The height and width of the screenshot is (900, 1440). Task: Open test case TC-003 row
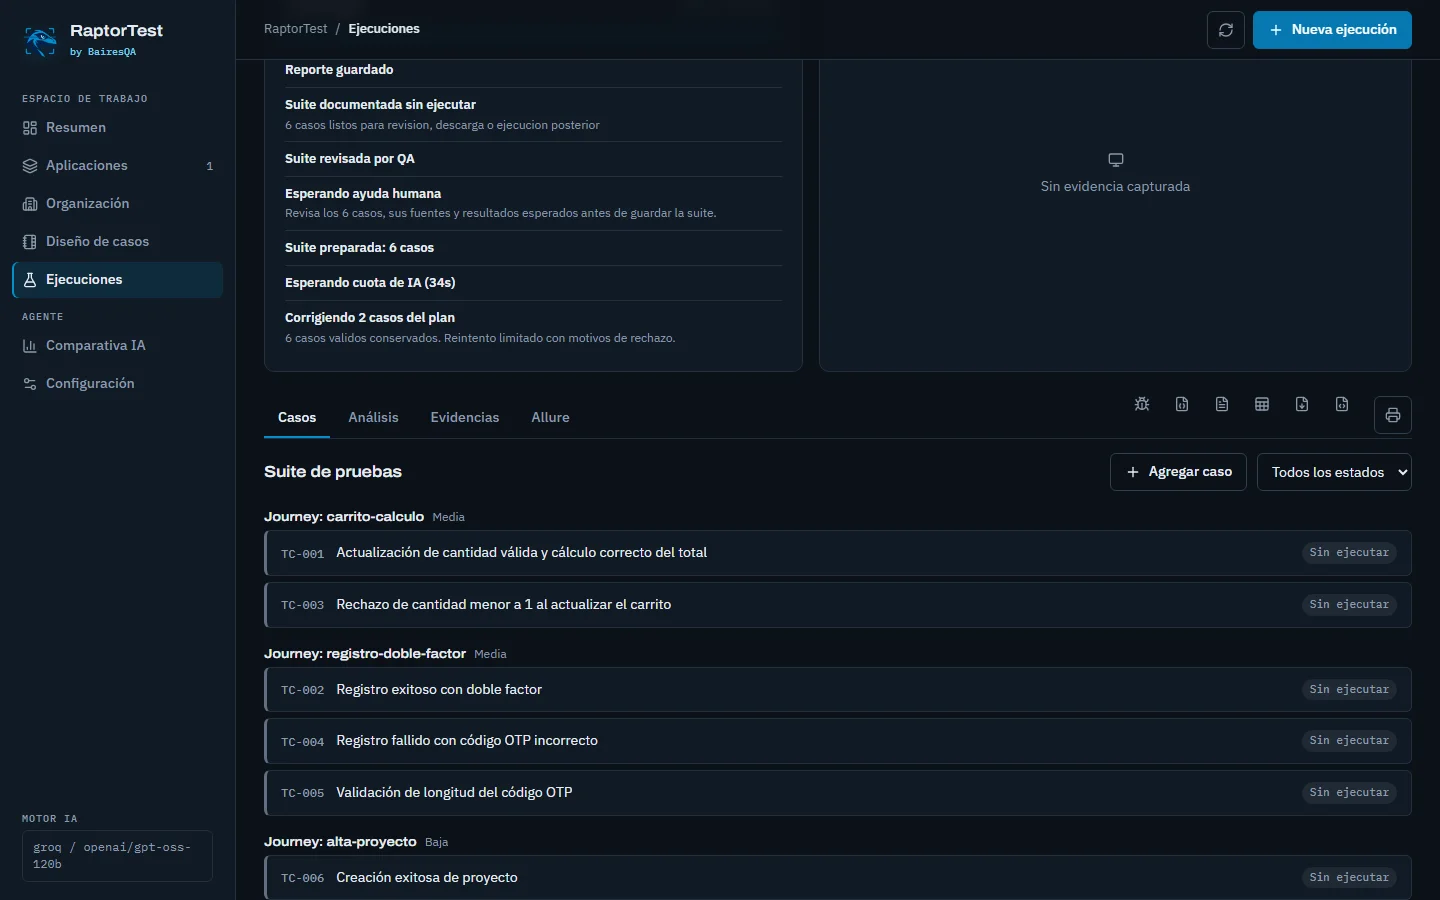838,605
